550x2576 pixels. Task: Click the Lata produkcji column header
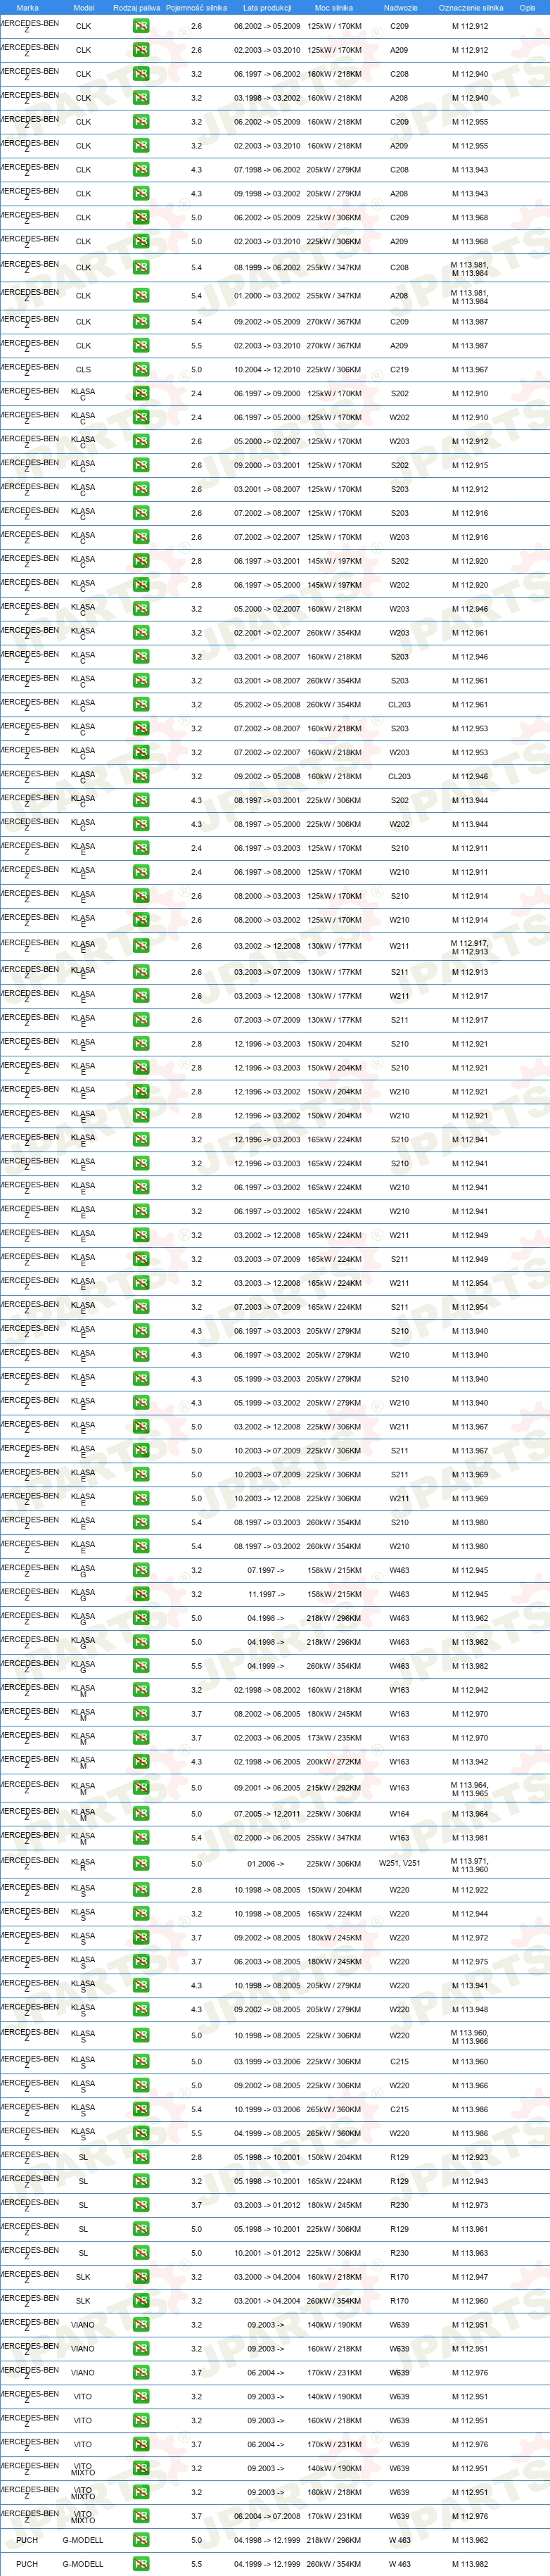267,7
